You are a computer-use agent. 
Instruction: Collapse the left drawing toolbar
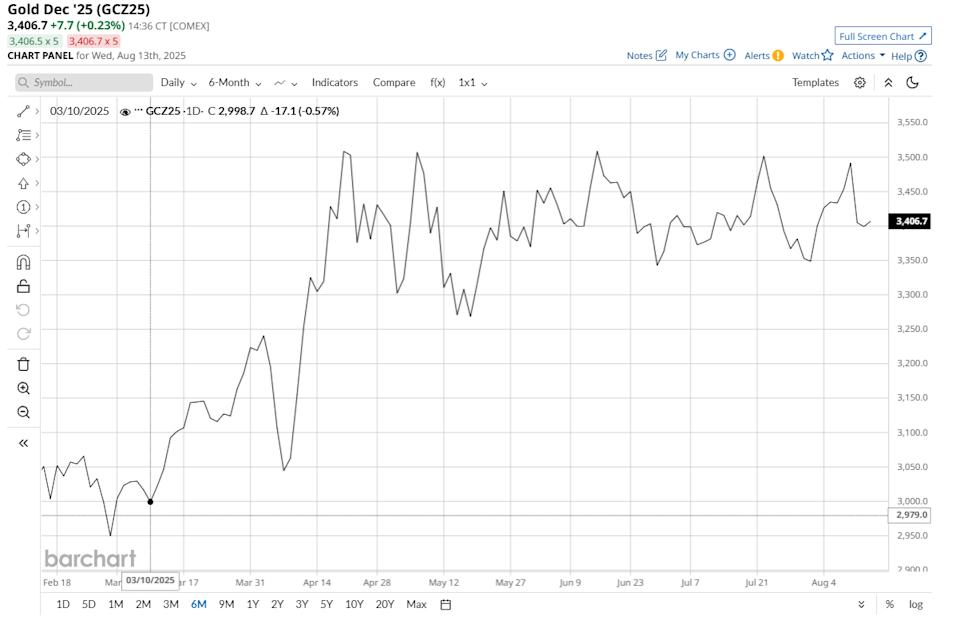(23, 443)
